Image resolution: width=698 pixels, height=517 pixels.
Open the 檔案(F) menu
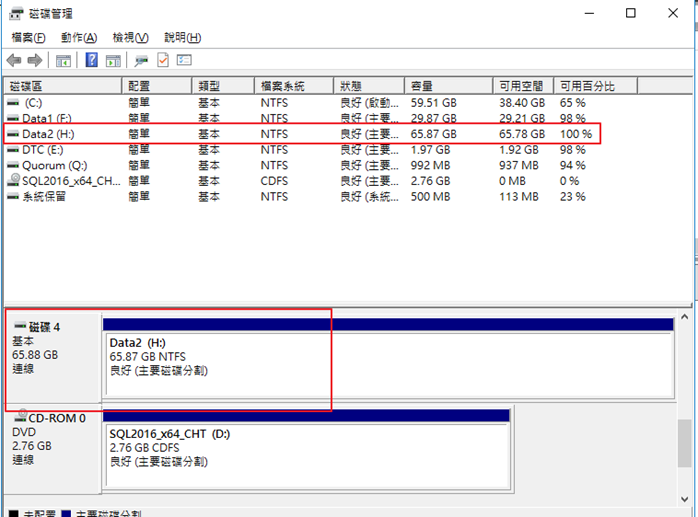click(28, 37)
